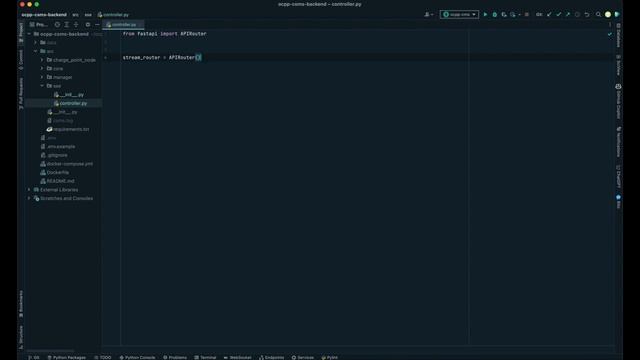Open the Endpoints tool window
Viewport: 640px width, 360px height.
[271, 357]
